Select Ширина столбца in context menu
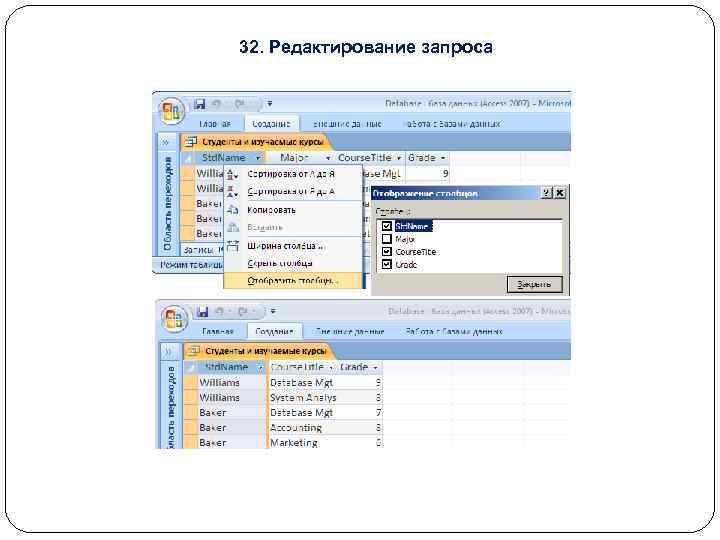Screen dimensions: 720x540 pyautogui.click(x=293, y=246)
